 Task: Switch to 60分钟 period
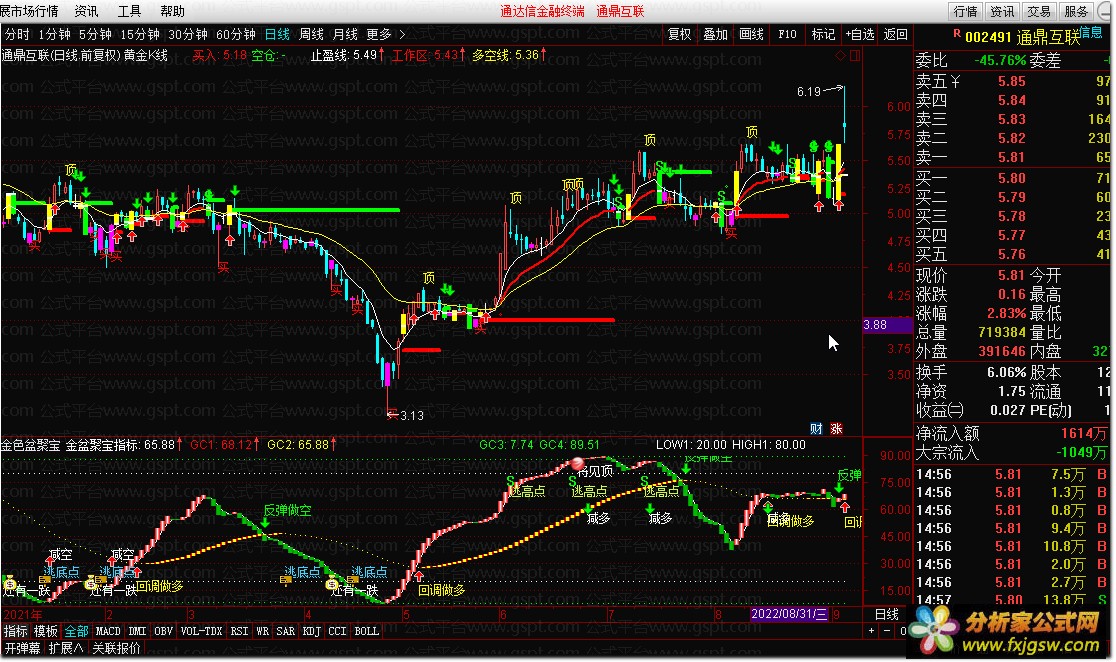(x=236, y=34)
